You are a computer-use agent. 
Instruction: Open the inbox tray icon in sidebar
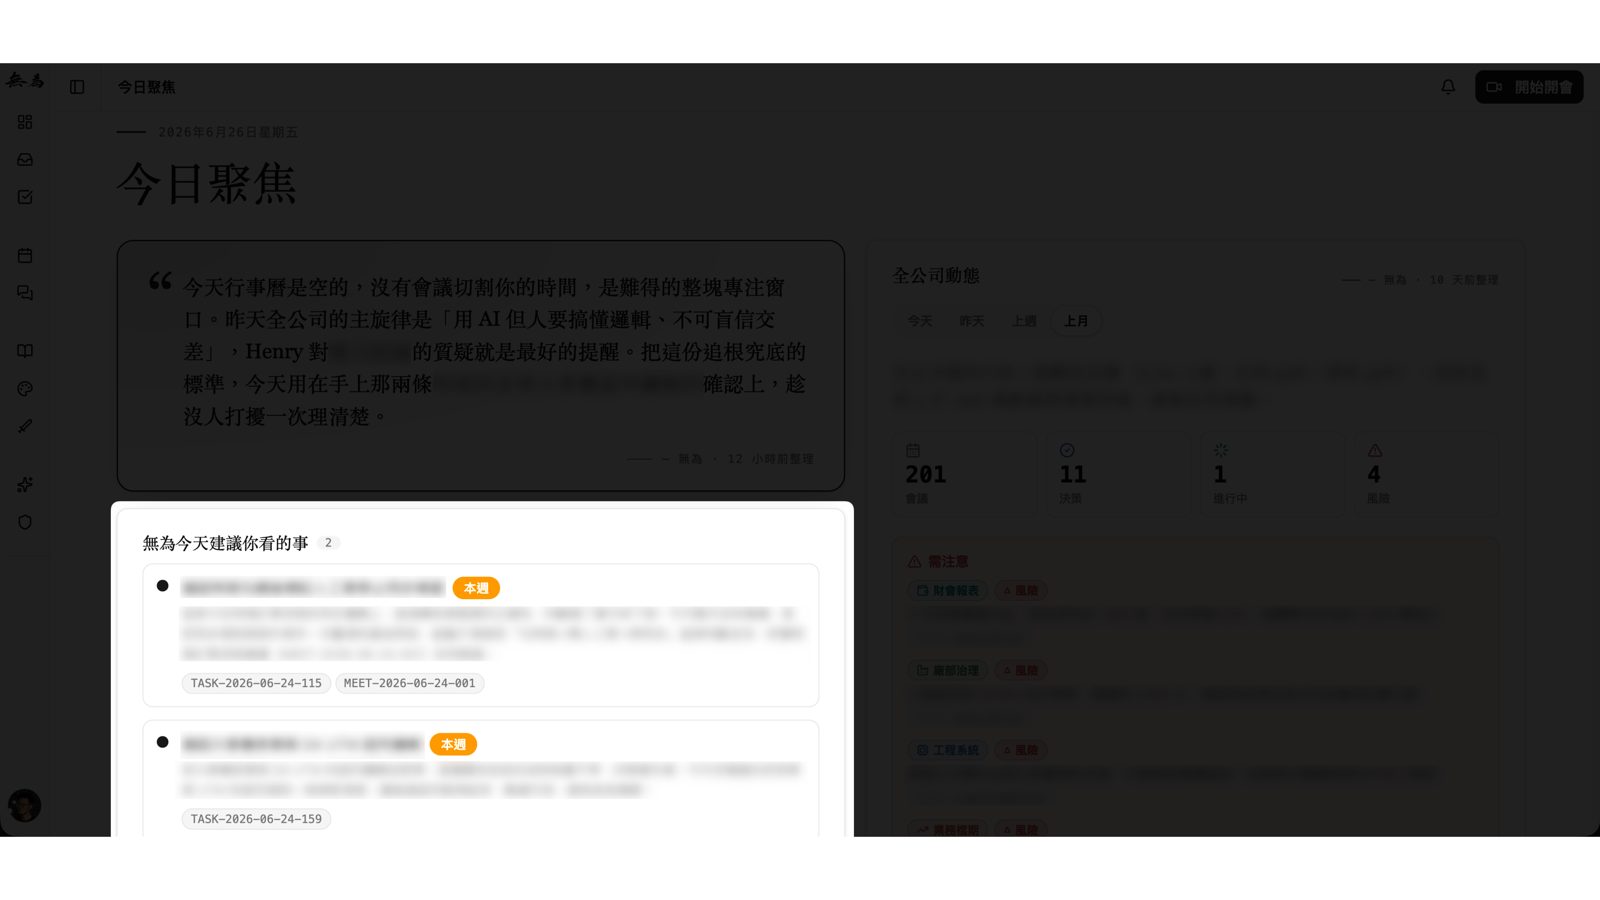point(25,160)
